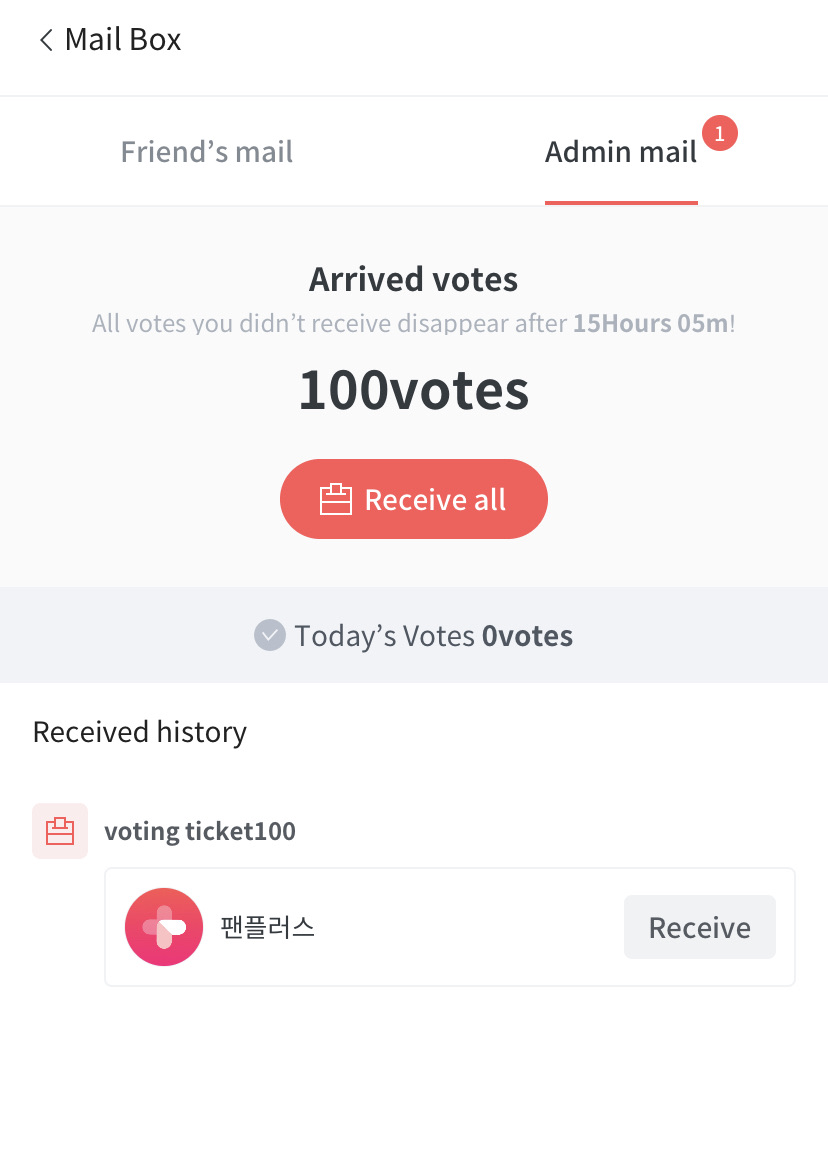Viewport: 828px width, 1165px height.
Task: Click the 100votes count
Action: pos(413,390)
